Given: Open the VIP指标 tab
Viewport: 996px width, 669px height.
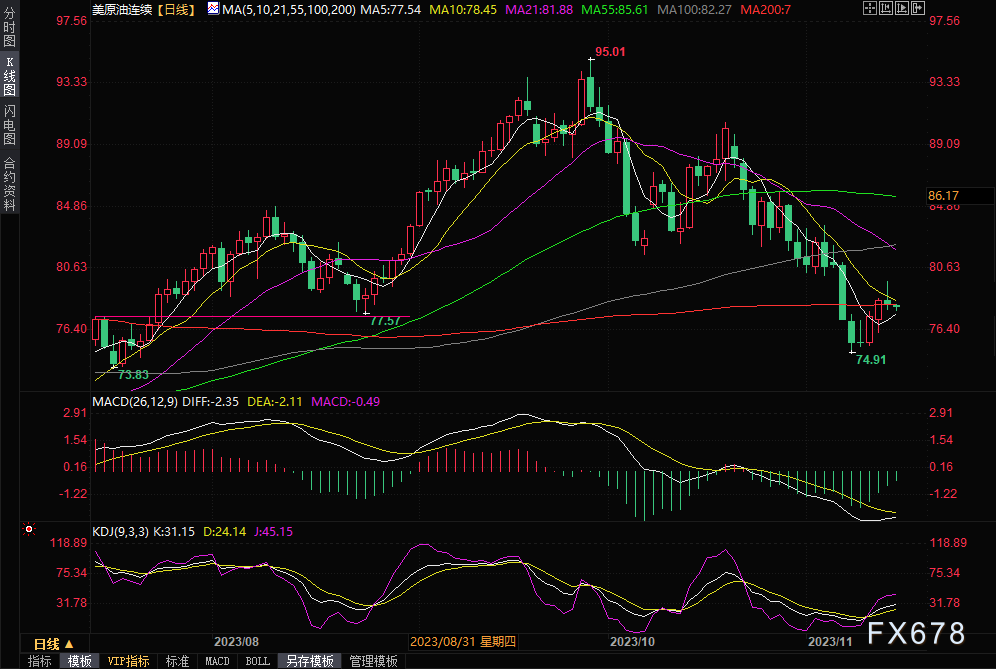Looking at the screenshot, I should [129, 661].
